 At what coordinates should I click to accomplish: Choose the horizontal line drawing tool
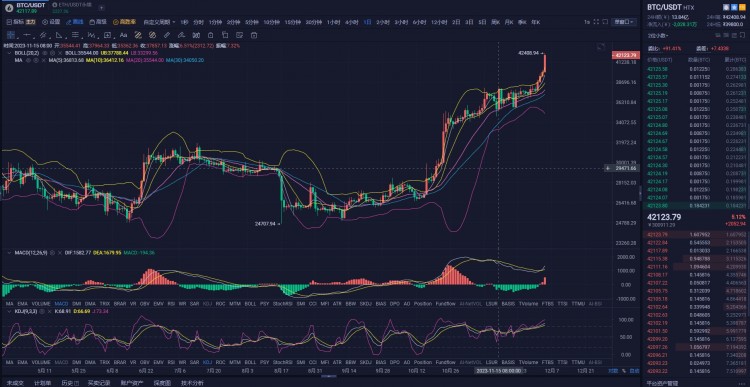pos(27,35)
